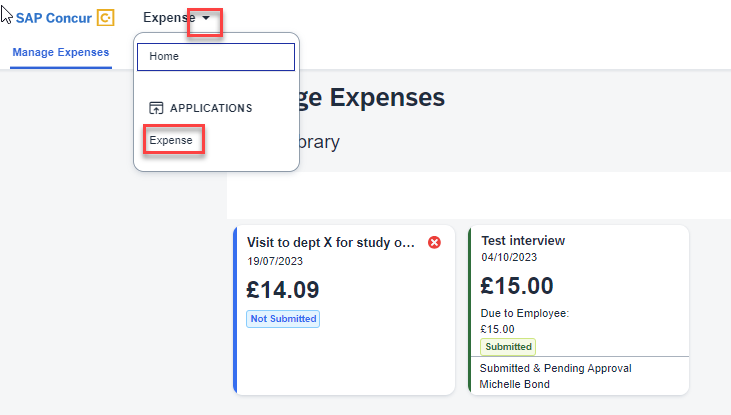Click the Submitted status badge
The width and height of the screenshot is (731, 415).
[508, 347]
